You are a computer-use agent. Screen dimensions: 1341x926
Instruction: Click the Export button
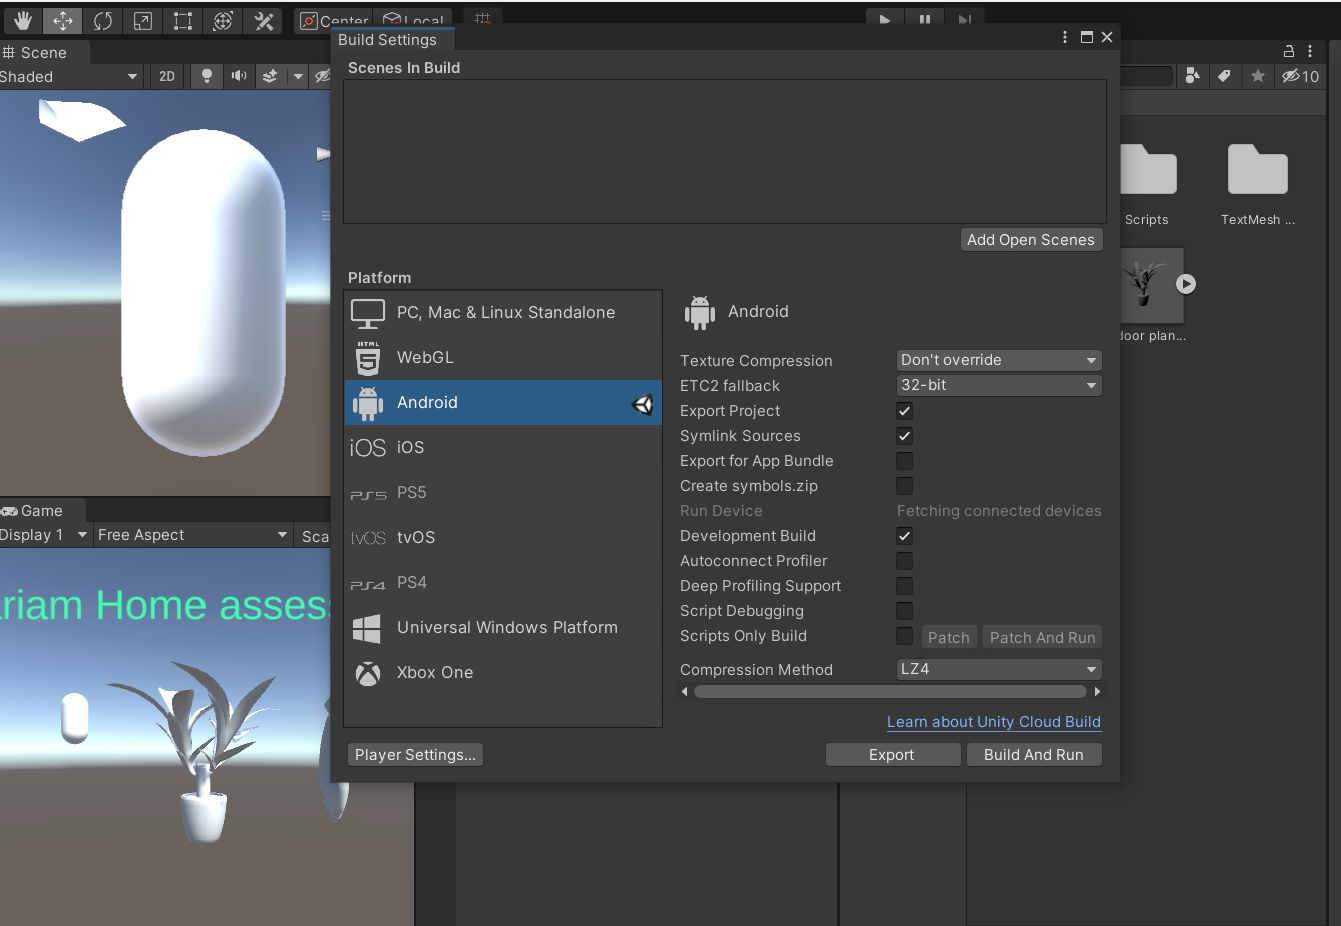(892, 755)
